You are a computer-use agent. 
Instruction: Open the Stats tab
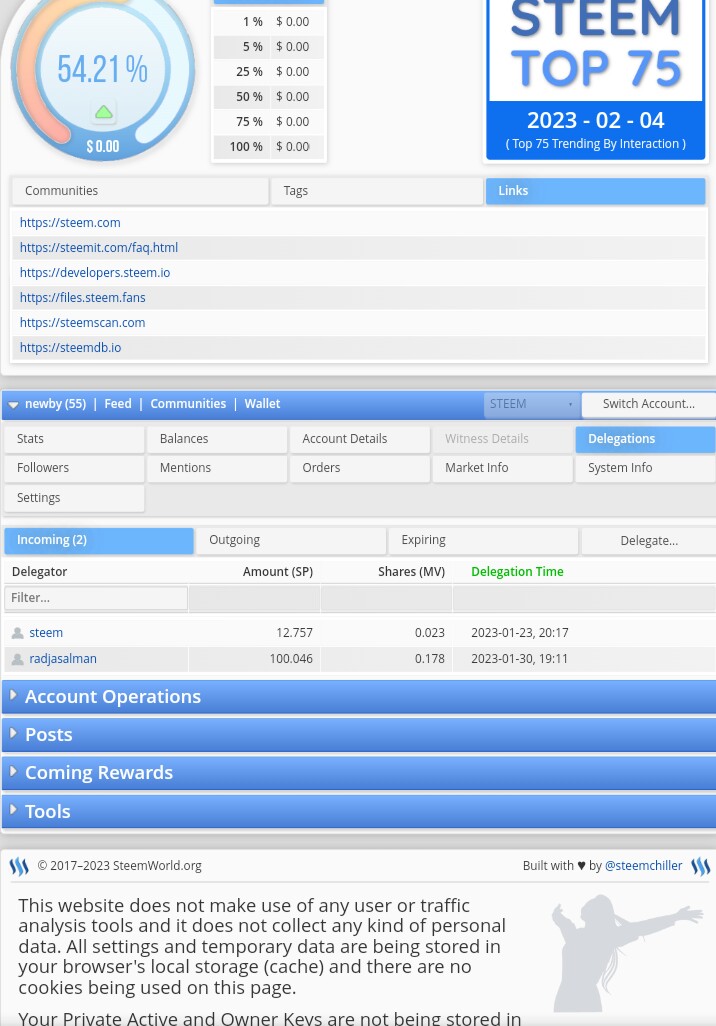[x=74, y=439]
